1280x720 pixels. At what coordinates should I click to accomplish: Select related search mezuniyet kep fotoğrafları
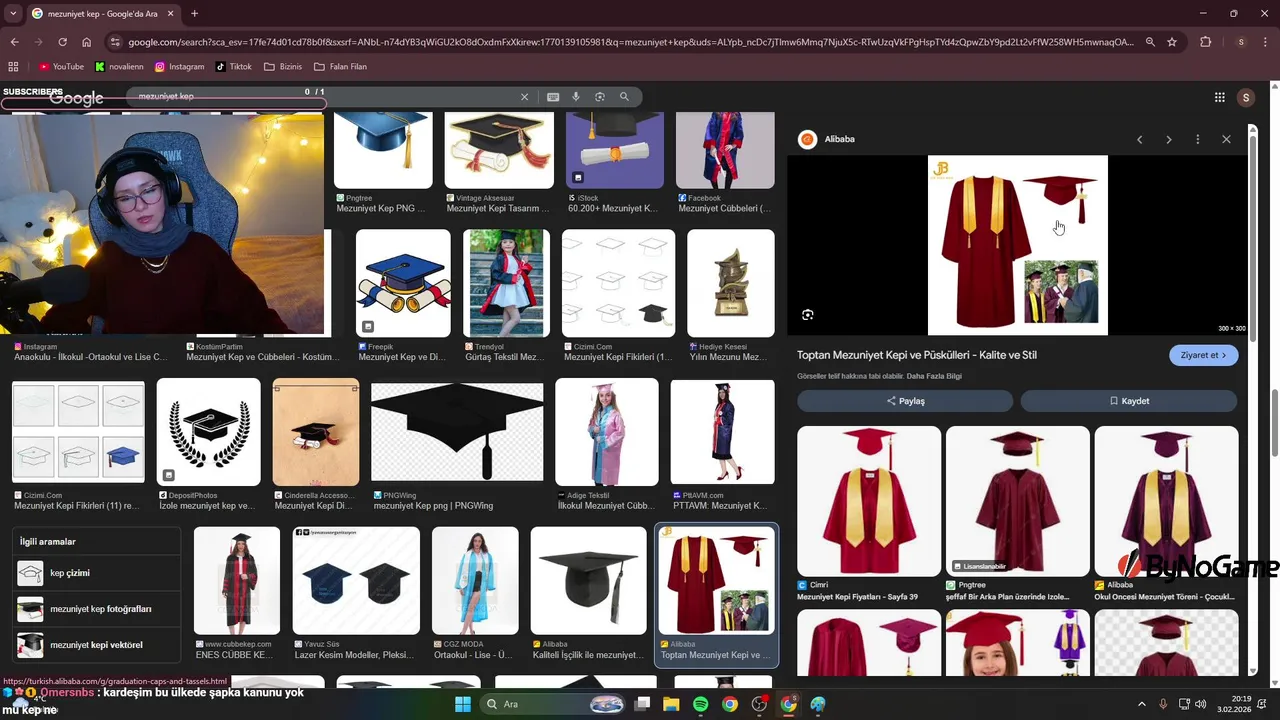tap(98, 609)
